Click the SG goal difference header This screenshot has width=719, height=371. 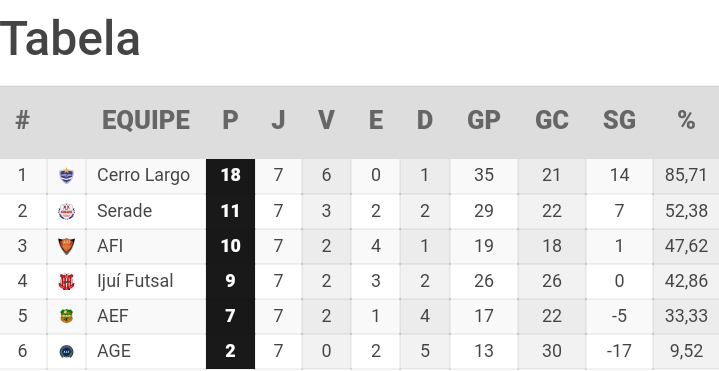click(619, 120)
